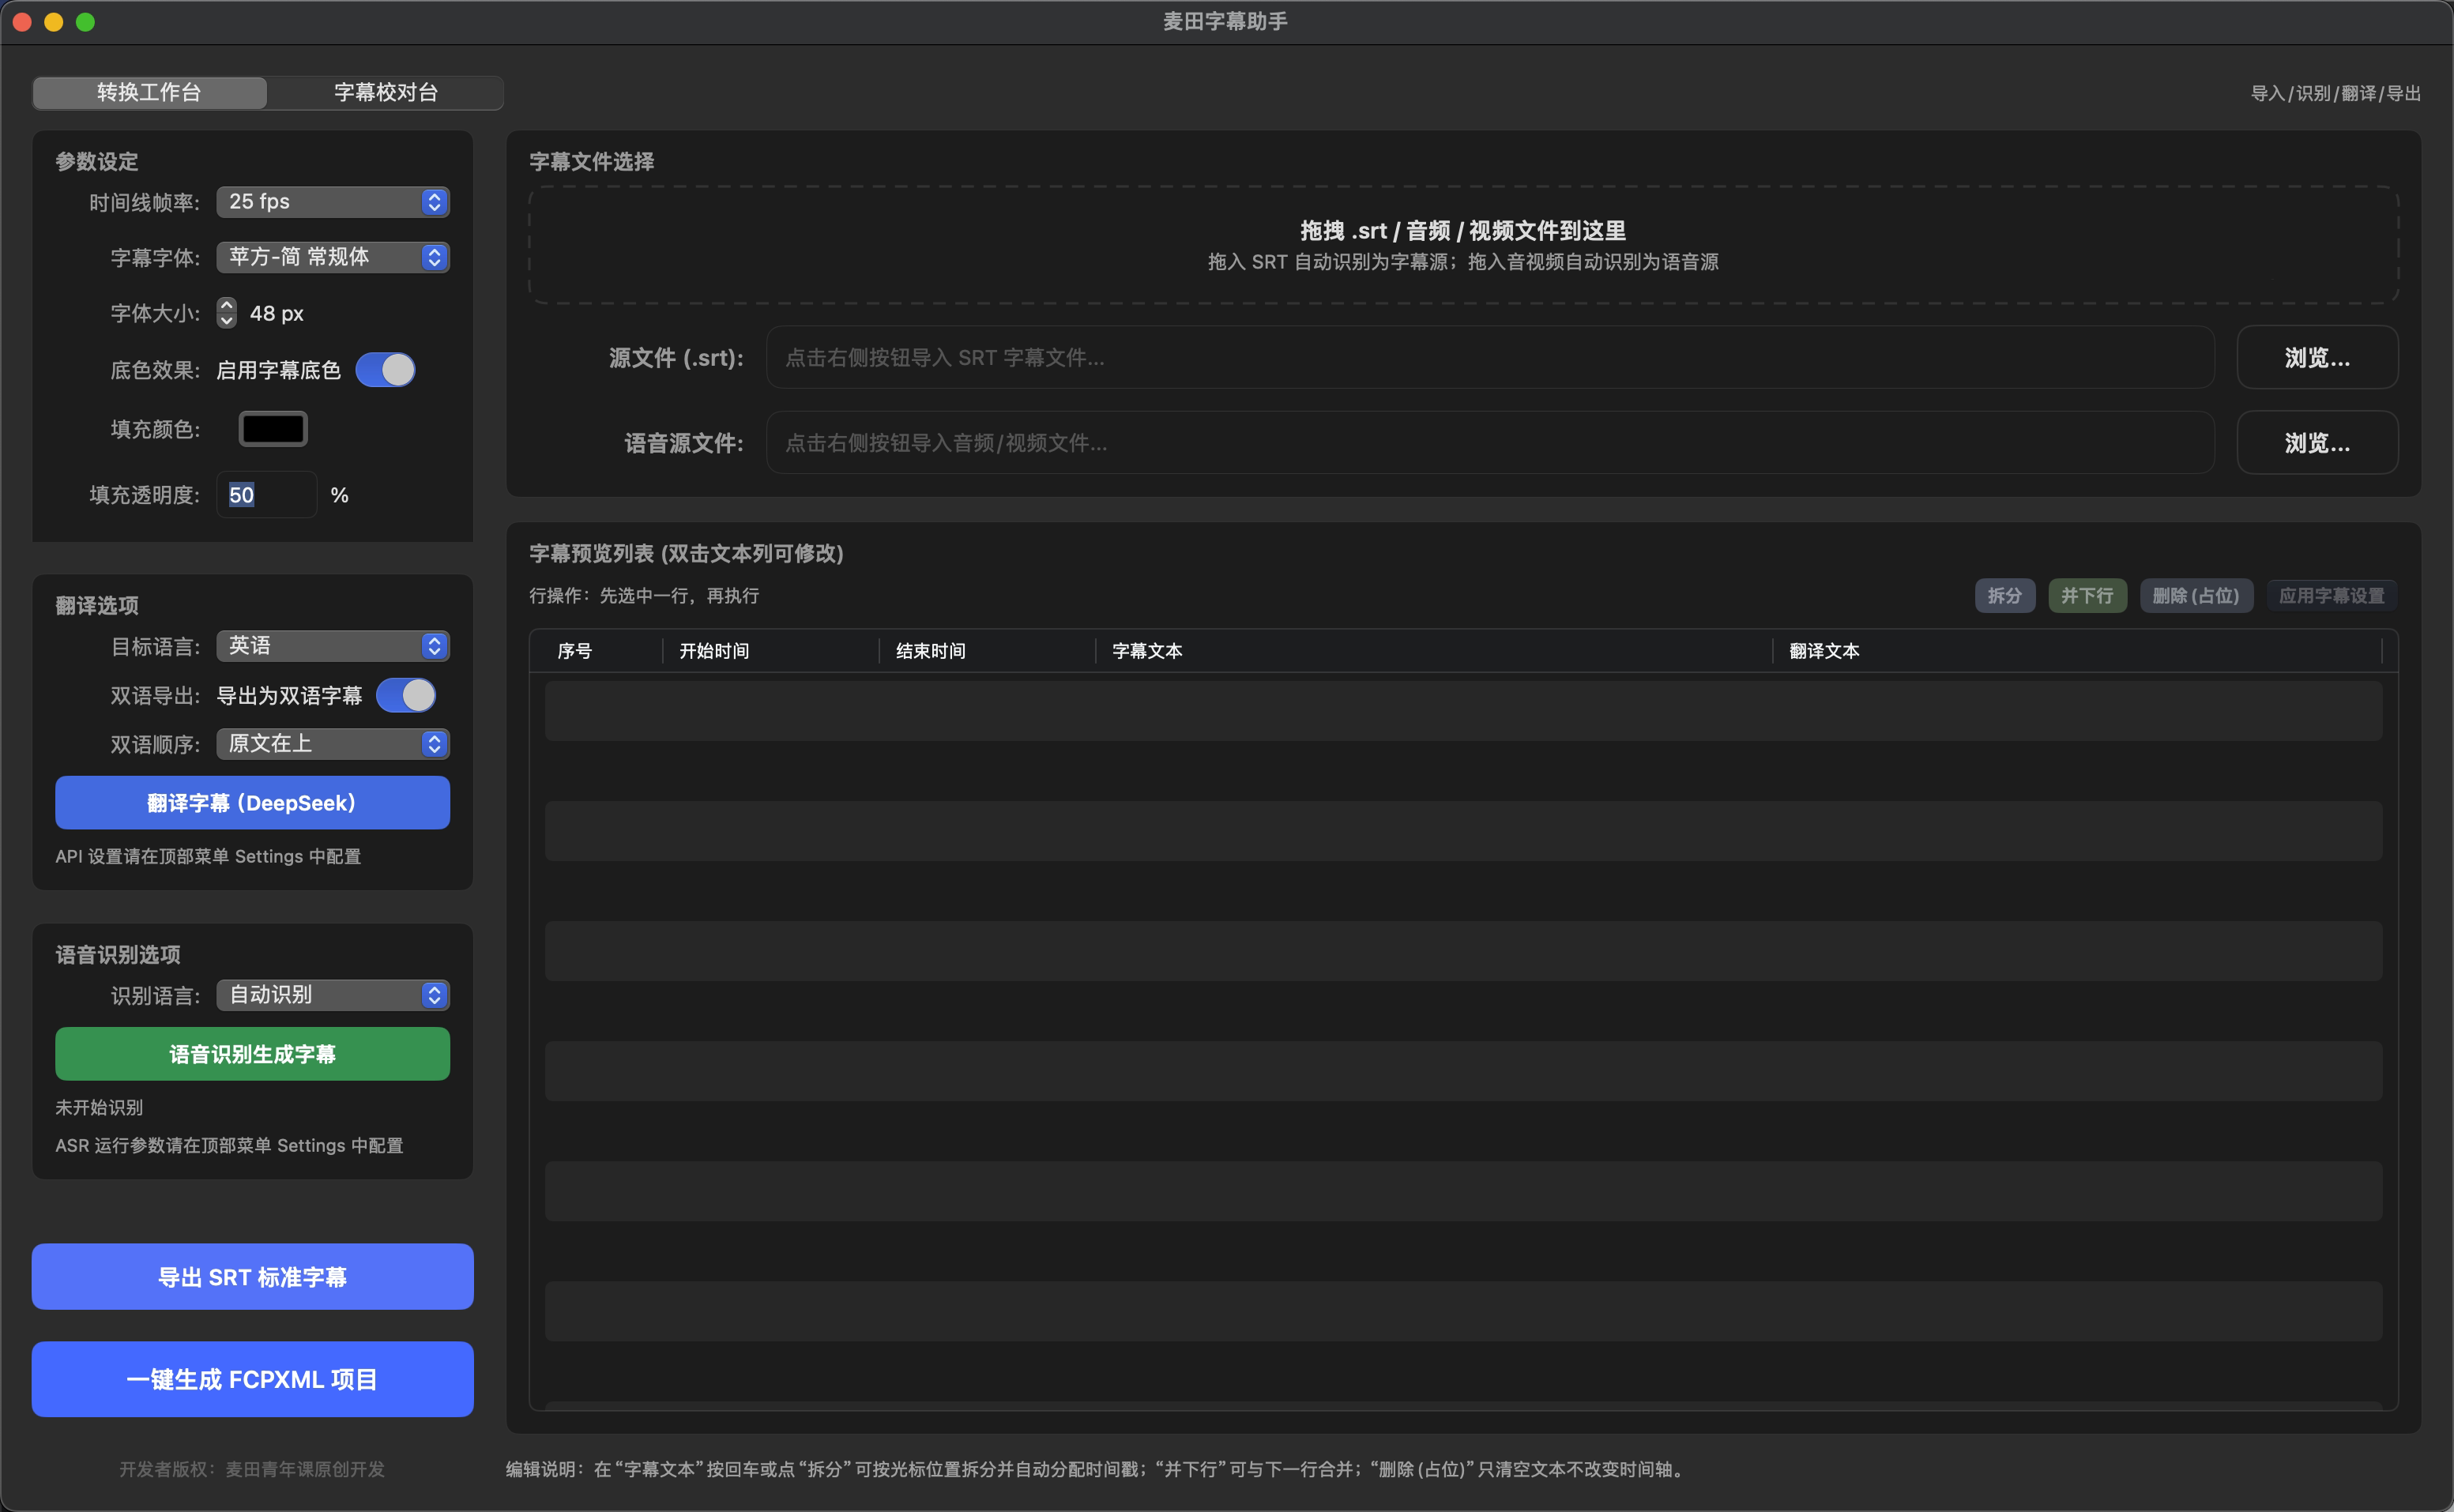
Task: Click the font size stepper arrows
Action: (227, 313)
